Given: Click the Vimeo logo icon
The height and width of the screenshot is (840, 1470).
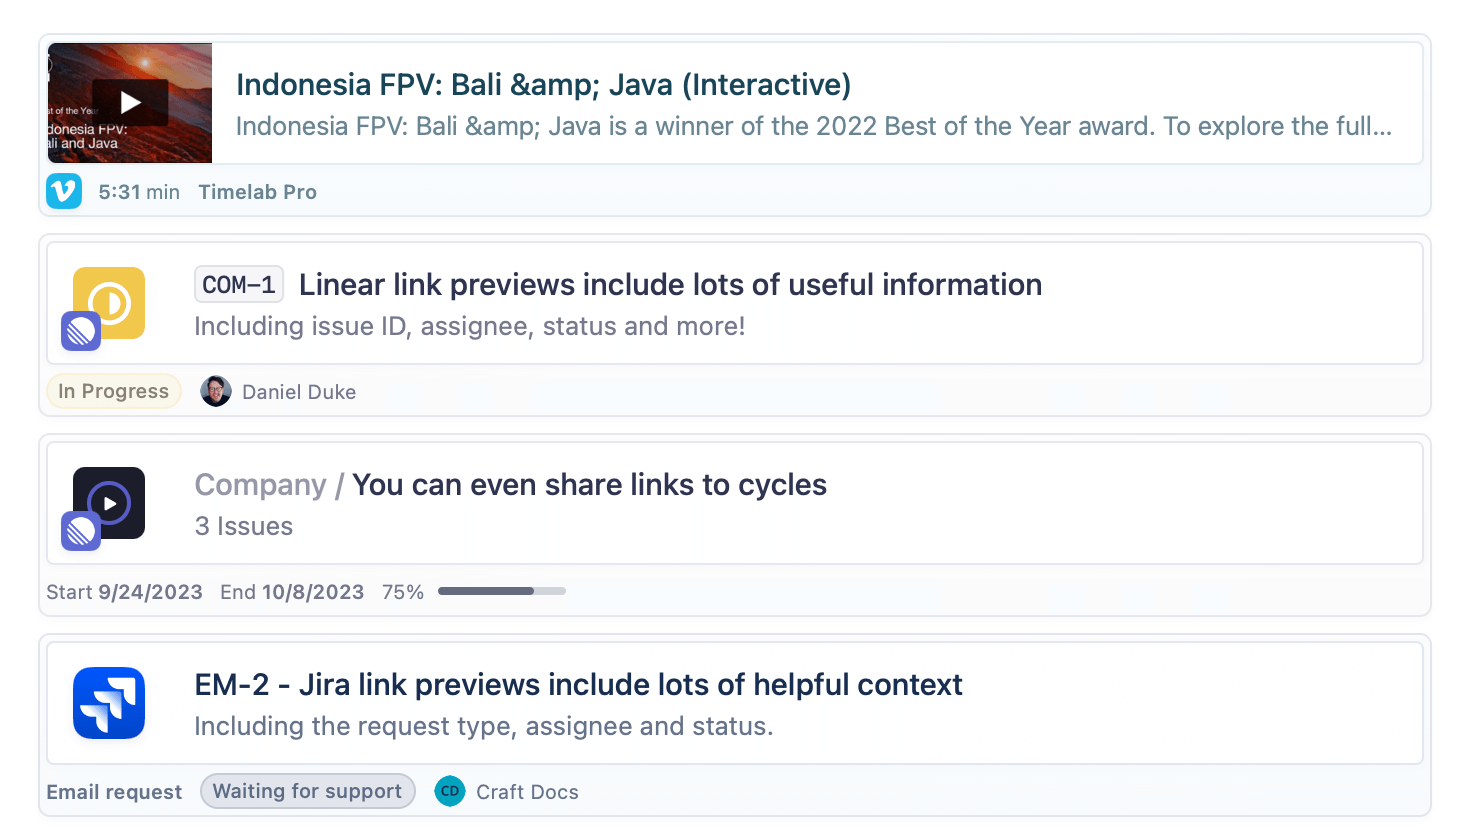Looking at the screenshot, I should pyautogui.click(x=64, y=191).
